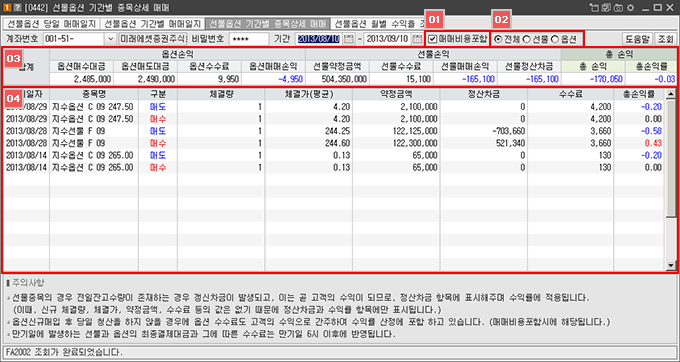Screen dimensions: 680x362
Task: Open the calendar picker for the start date
Action: pos(348,39)
